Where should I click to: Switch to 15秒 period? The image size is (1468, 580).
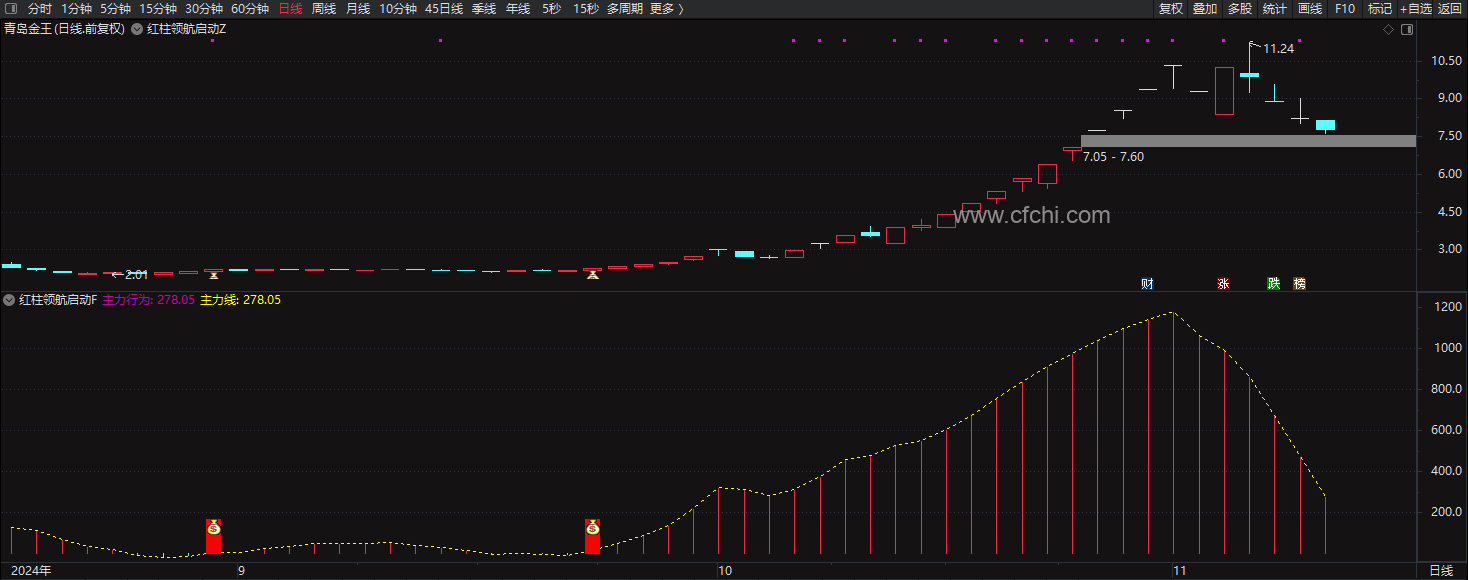click(x=586, y=8)
